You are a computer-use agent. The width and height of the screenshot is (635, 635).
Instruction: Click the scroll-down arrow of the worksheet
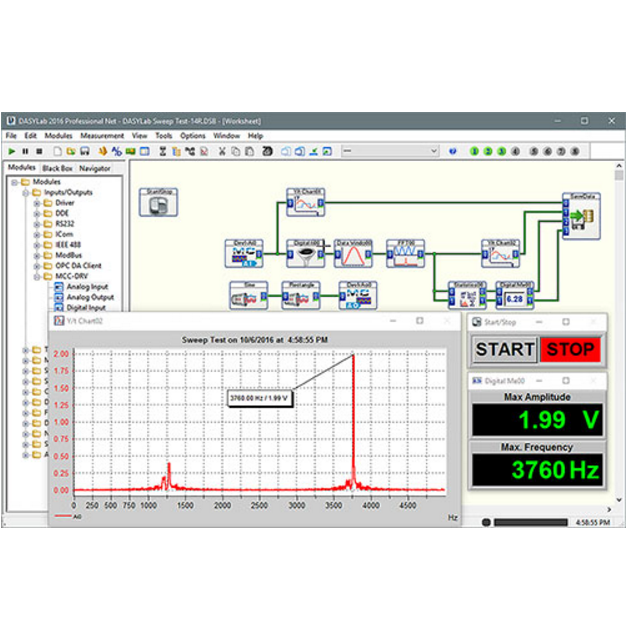pos(619,499)
